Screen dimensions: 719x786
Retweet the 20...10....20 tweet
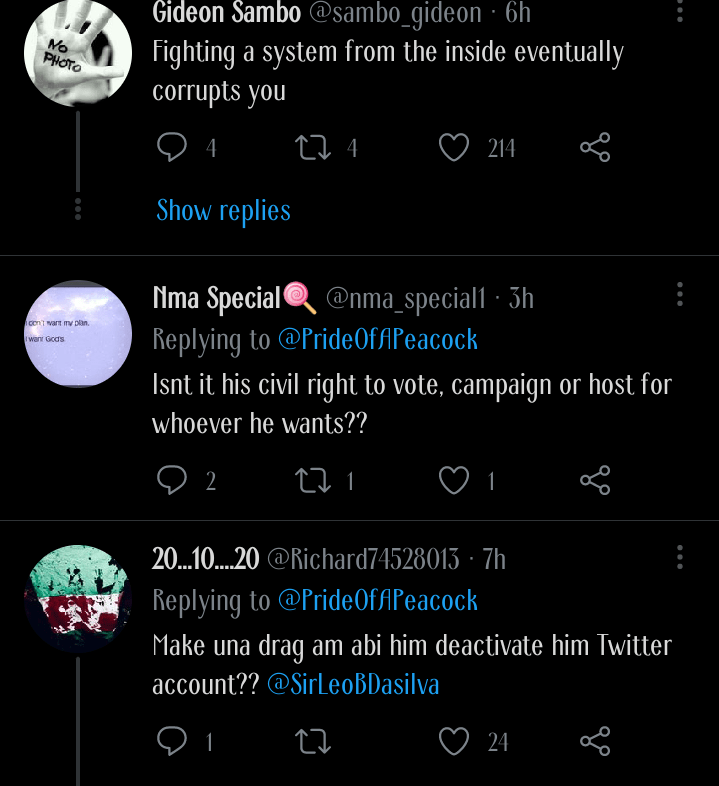313,741
